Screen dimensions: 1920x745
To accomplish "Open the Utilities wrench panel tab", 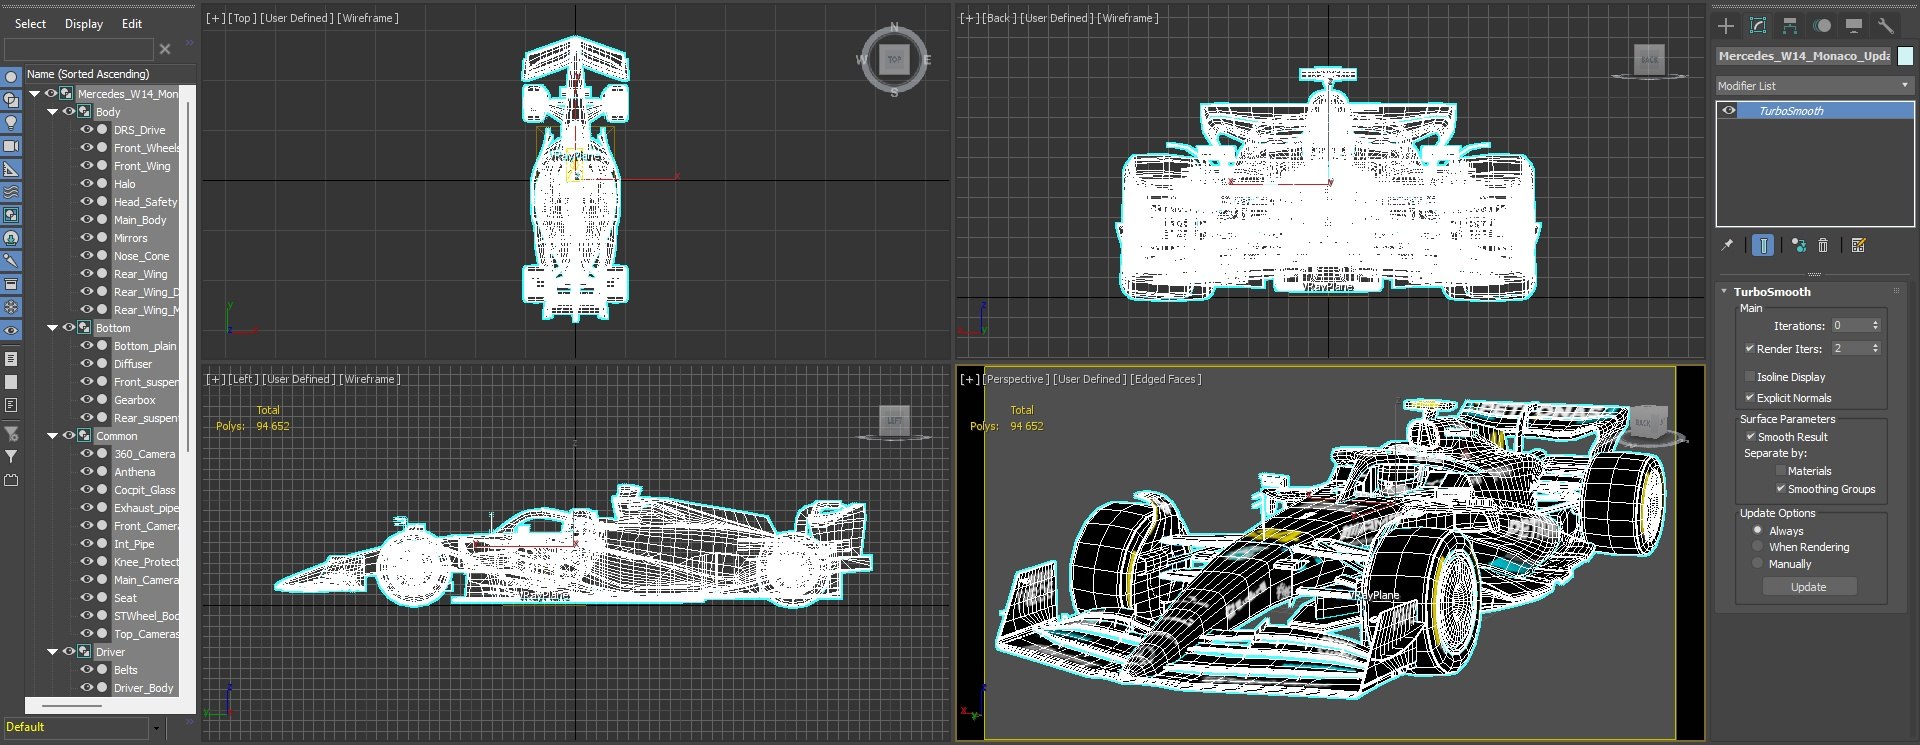I will (x=1886, y=26).
